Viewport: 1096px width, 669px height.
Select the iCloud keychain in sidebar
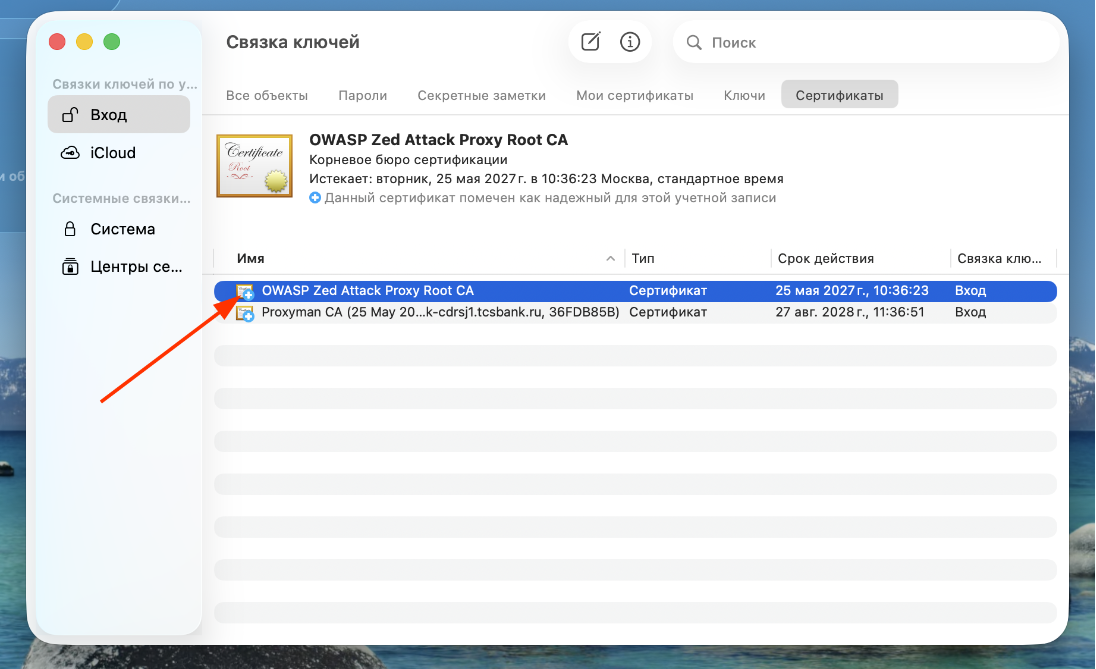pyautogui.click(x=119, y=152)
